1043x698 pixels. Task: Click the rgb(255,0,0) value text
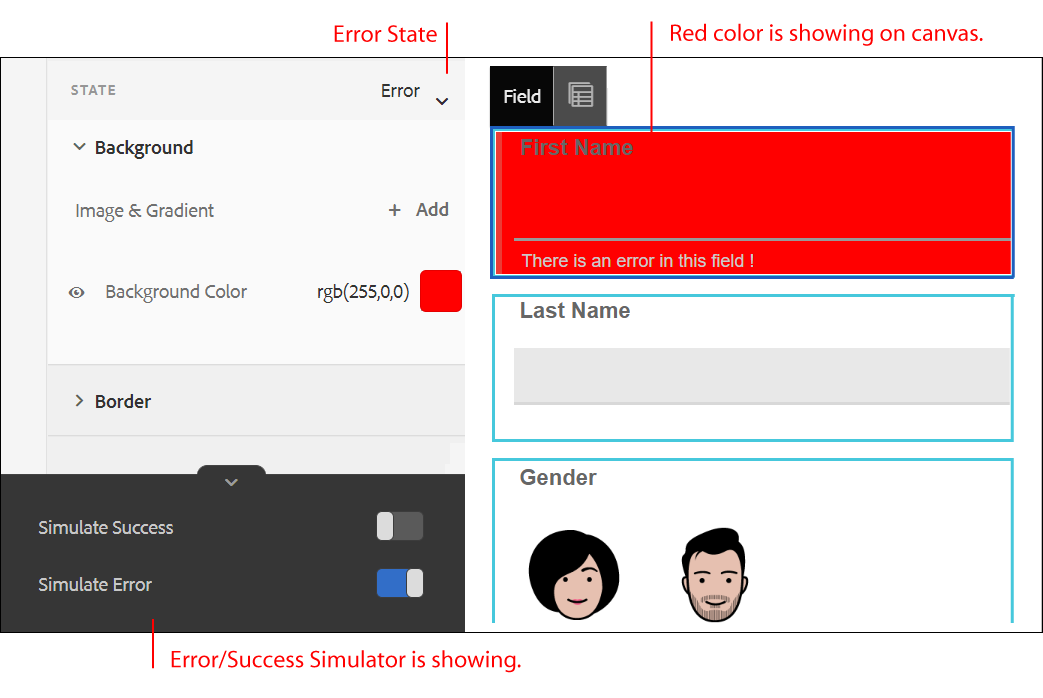click(363, 292)
